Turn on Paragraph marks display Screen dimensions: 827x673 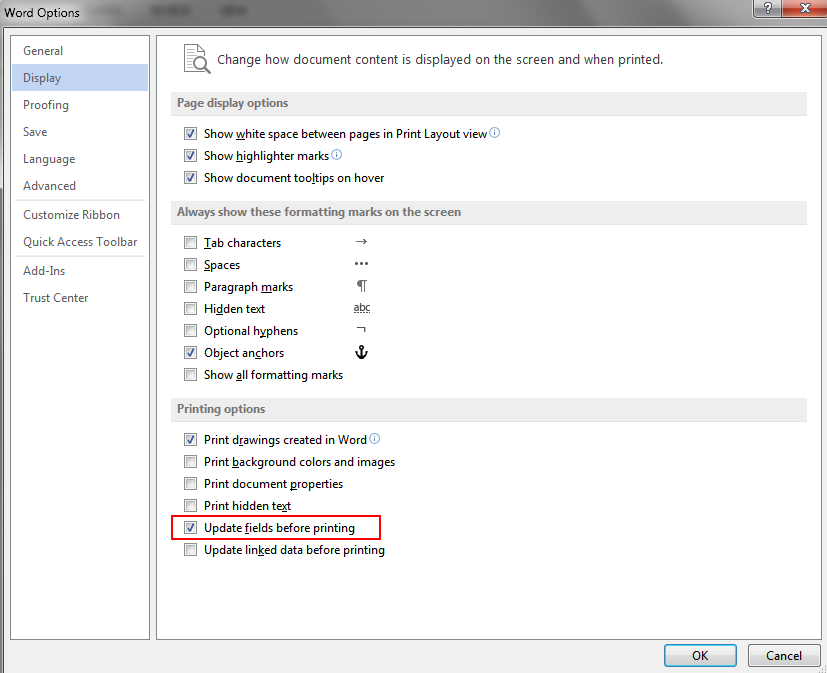tap(191, 287)
